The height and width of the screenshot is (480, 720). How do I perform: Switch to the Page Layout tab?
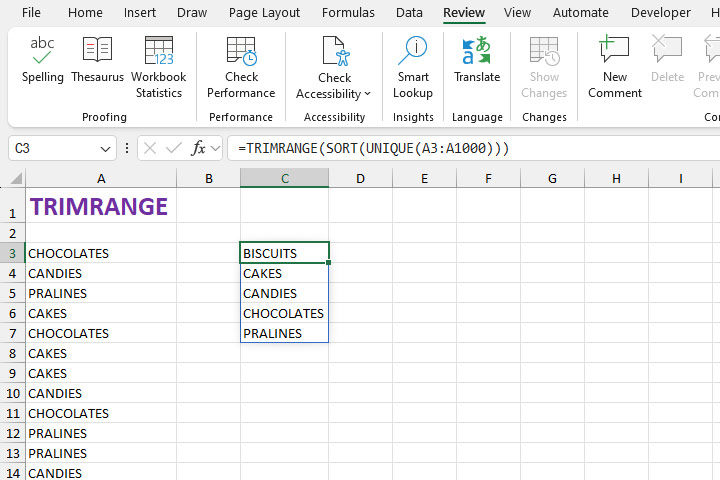264,13
